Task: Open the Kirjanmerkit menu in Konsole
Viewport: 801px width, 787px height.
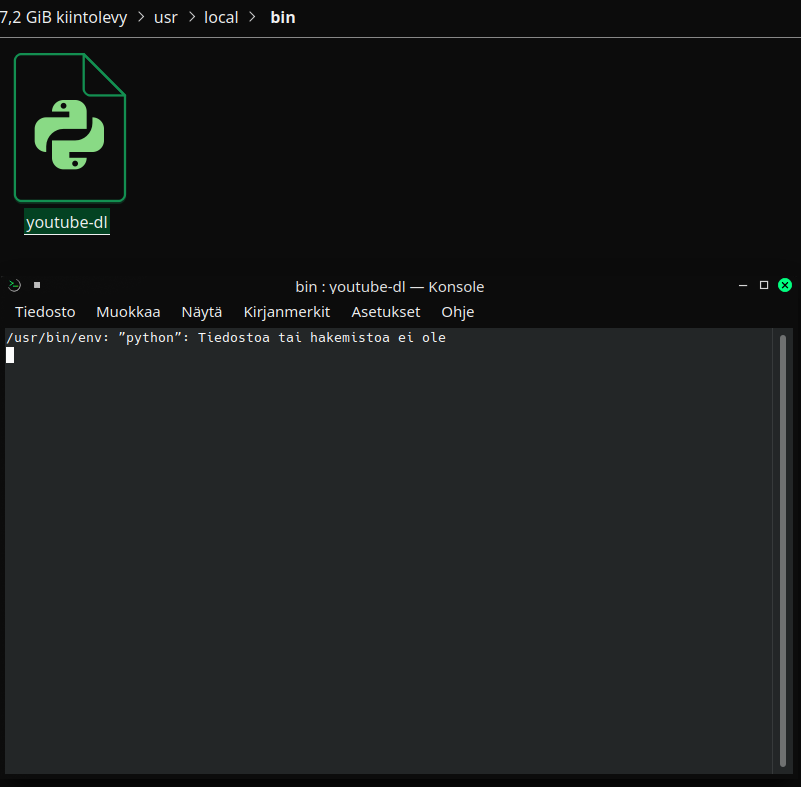Action: (x=287, y=312)
